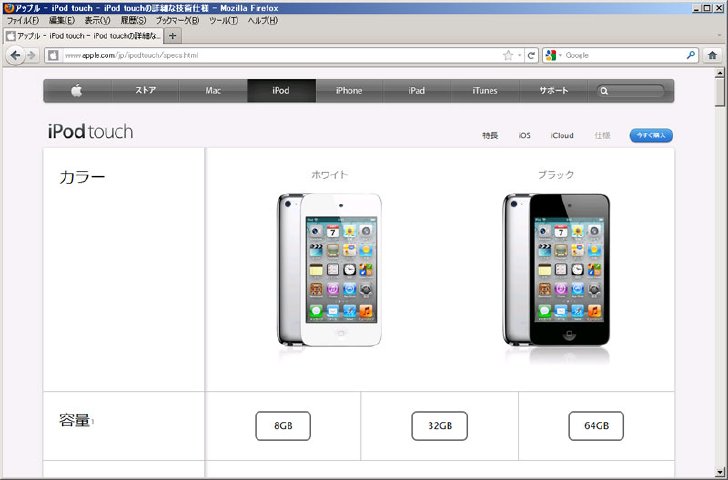The height and width of the screenshot is (480, 728).
Task: Open the URL history dropdown arrow
Action: (520, 56)
